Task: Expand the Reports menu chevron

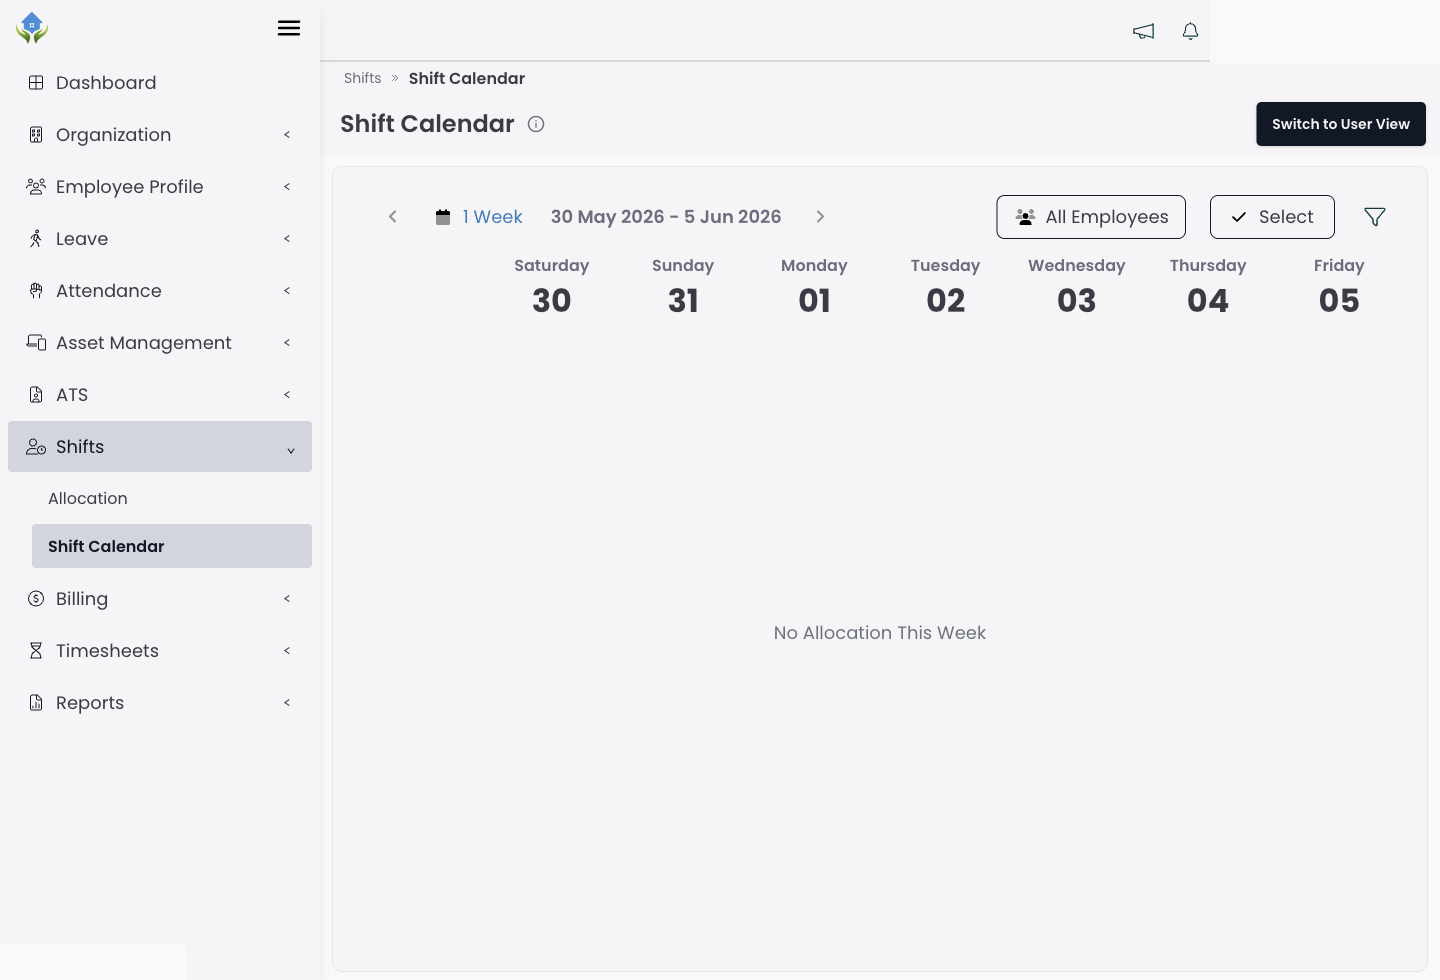Action: click(287, 703)
